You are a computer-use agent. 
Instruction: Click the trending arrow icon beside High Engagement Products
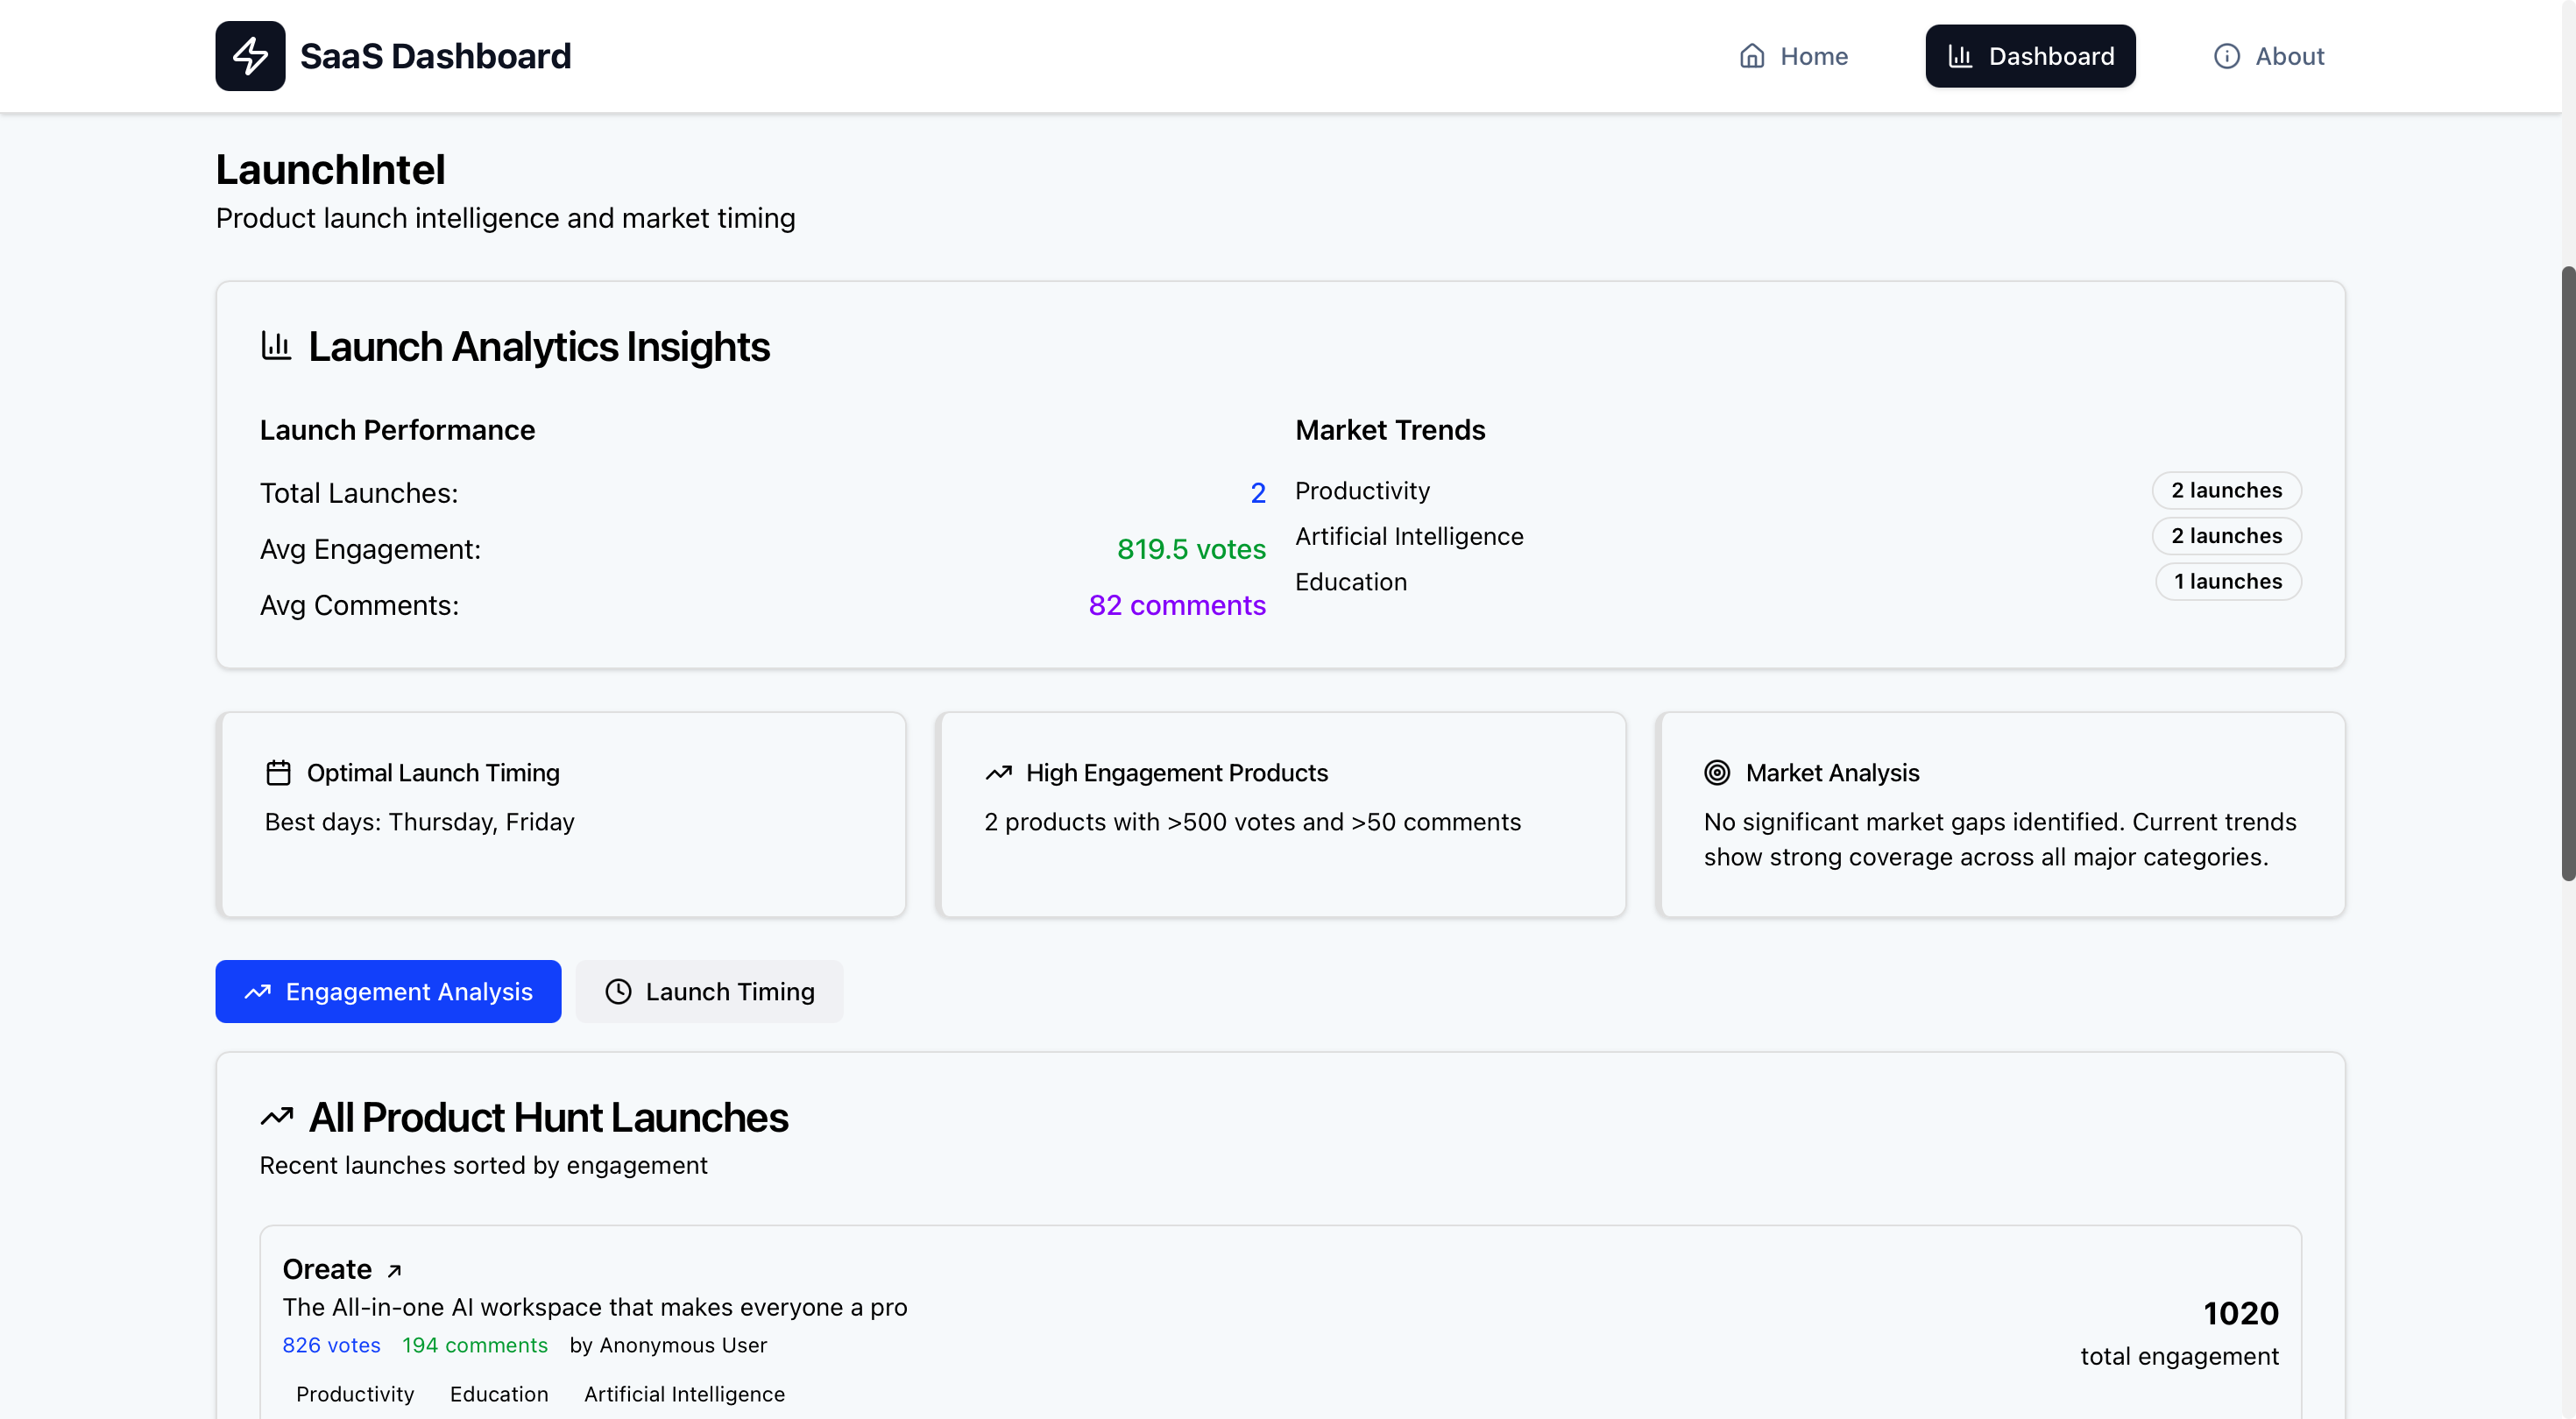tap(998, 773)
